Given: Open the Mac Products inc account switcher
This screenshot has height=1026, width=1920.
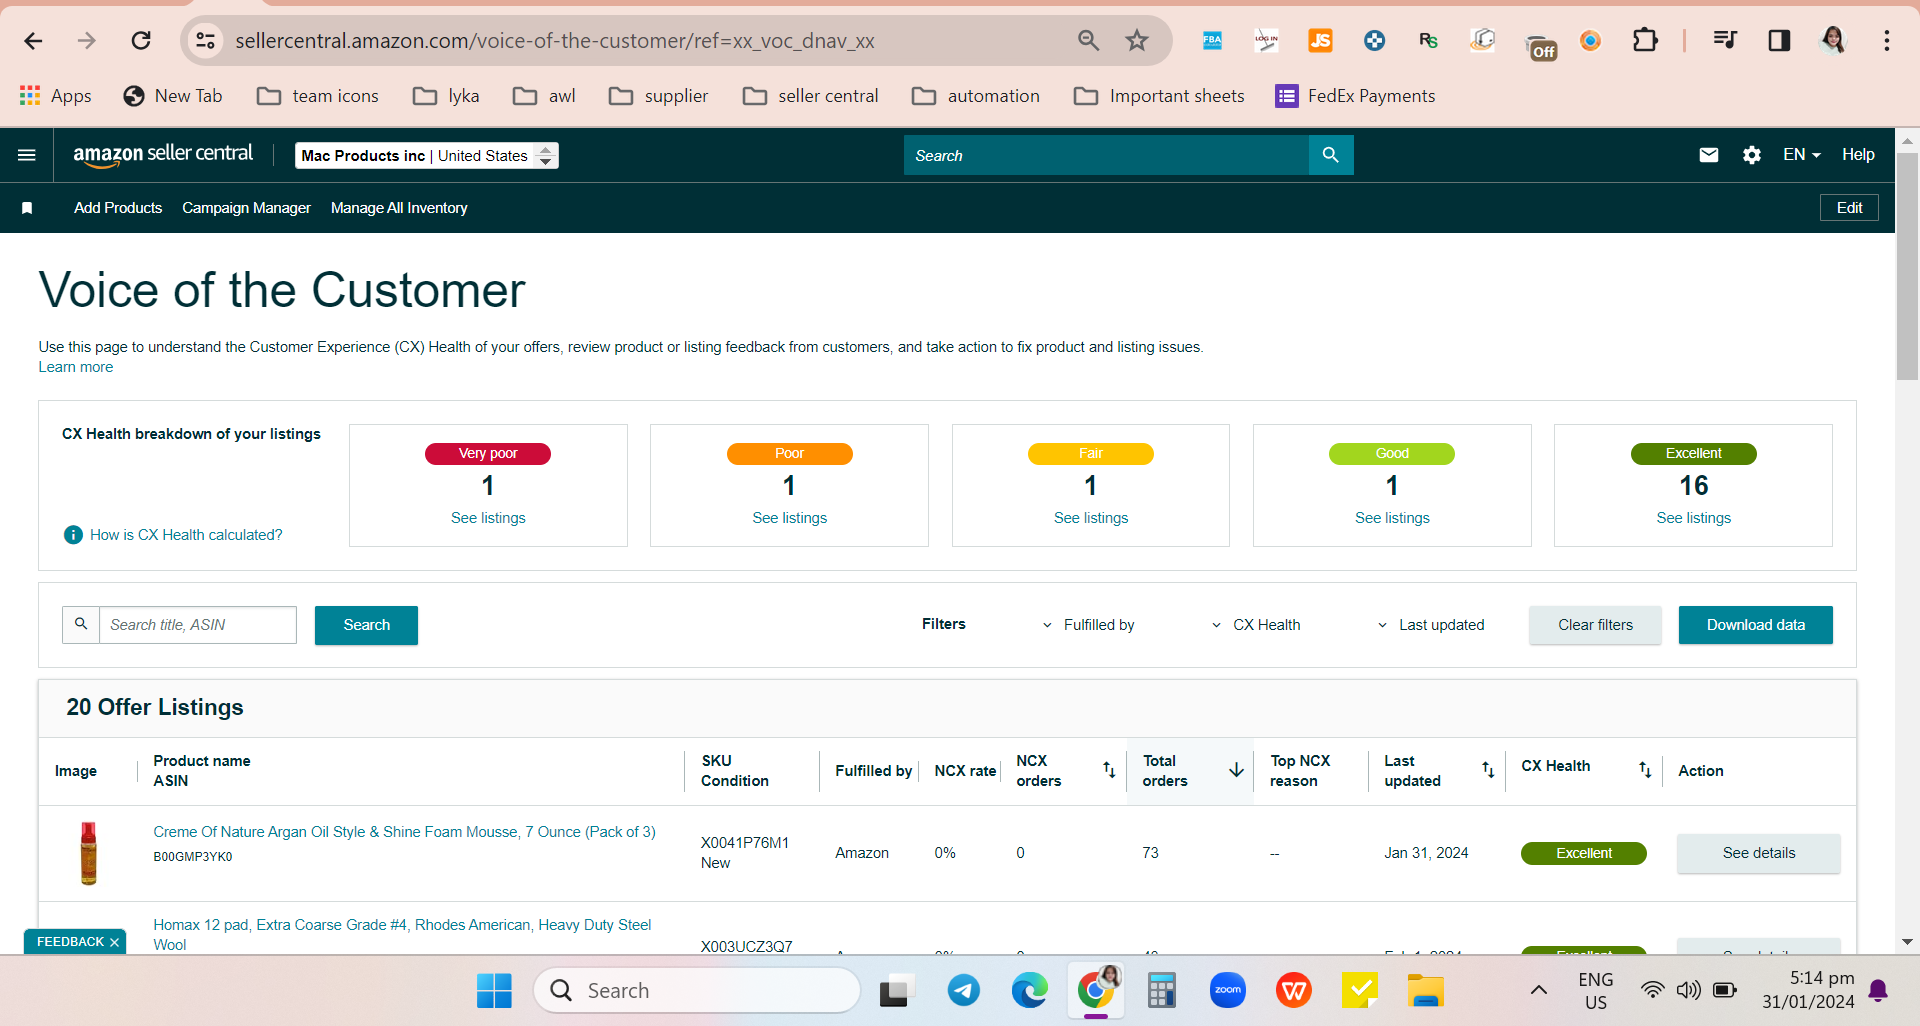Looking at the screenshot, I should [x=427, y=156].
